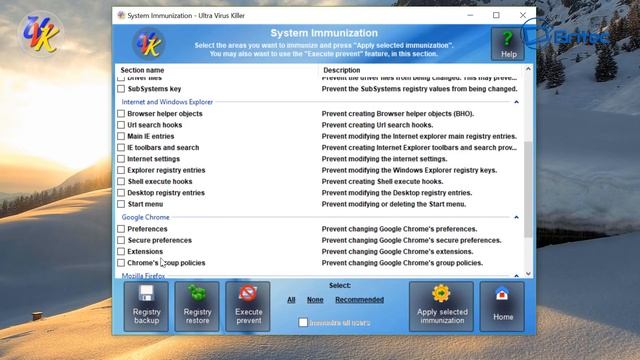This screenshot has height=360, width=640.
Task: Check the SubSystems key checkbox
Action: tap(121, 89)
